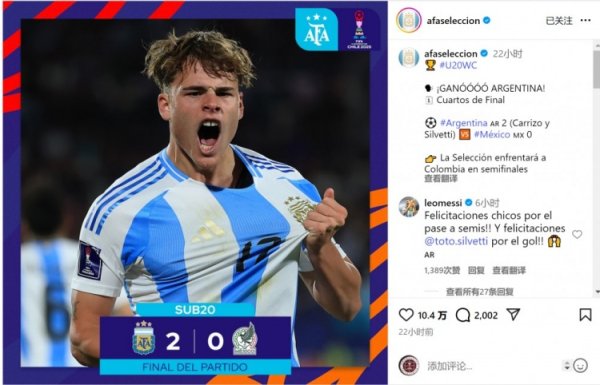Screen dimensions: 600x385
Task: Reply to leomessi's comment via 回复
Action: point(476,270)
